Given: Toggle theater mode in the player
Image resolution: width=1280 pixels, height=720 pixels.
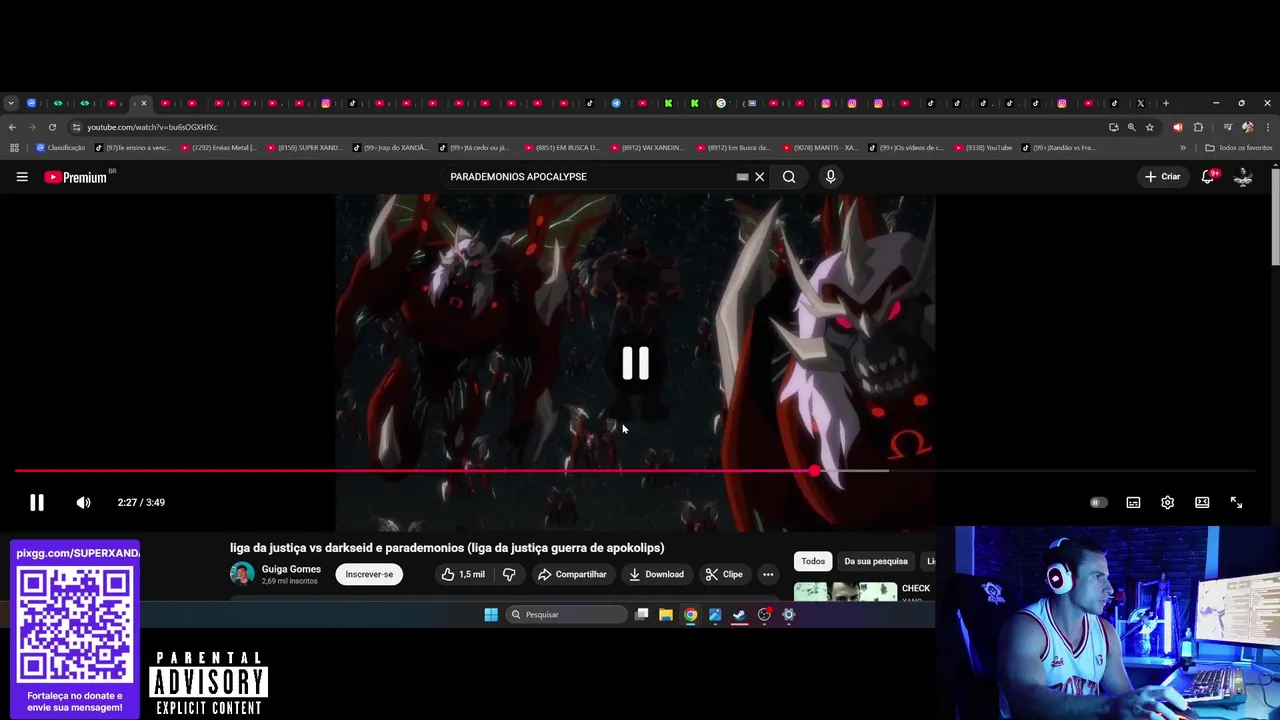Looking at the screenshot, I should [1202, 503].
